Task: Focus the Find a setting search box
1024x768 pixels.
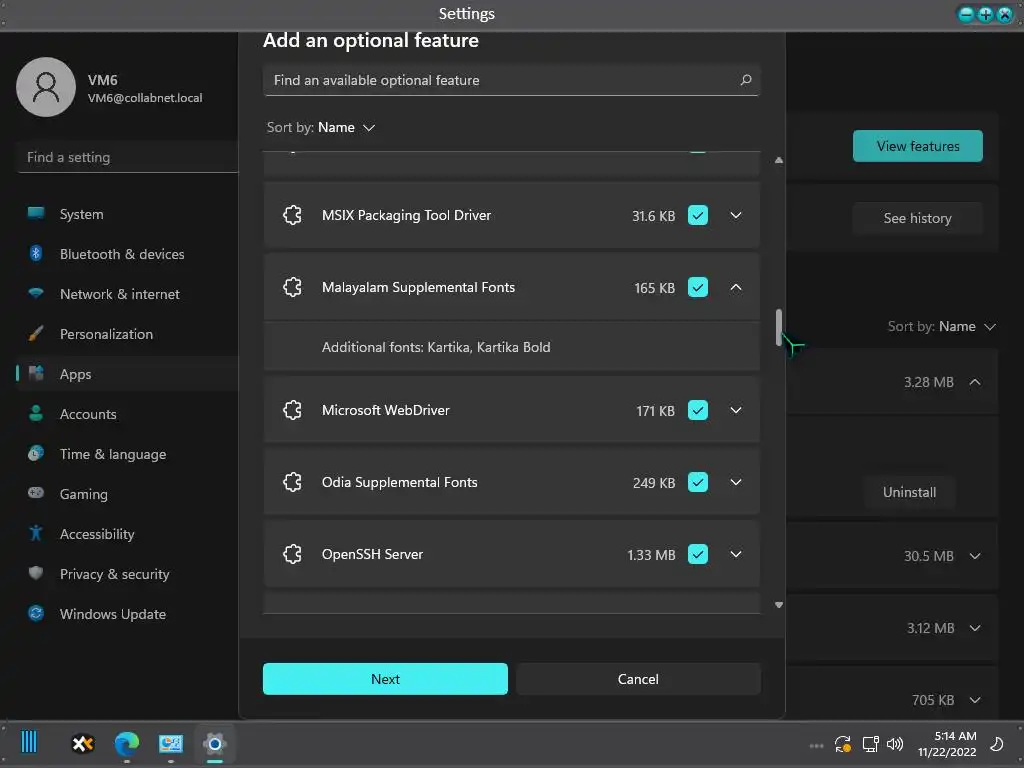Action: (x=127, y=157)
